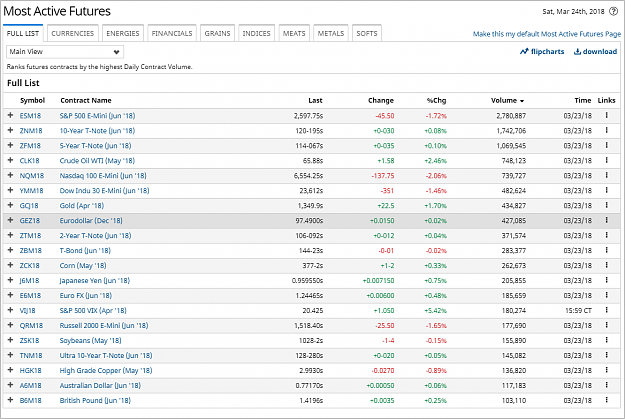Open links menu for ZBM18 T-Bond row

pos(606,250)
